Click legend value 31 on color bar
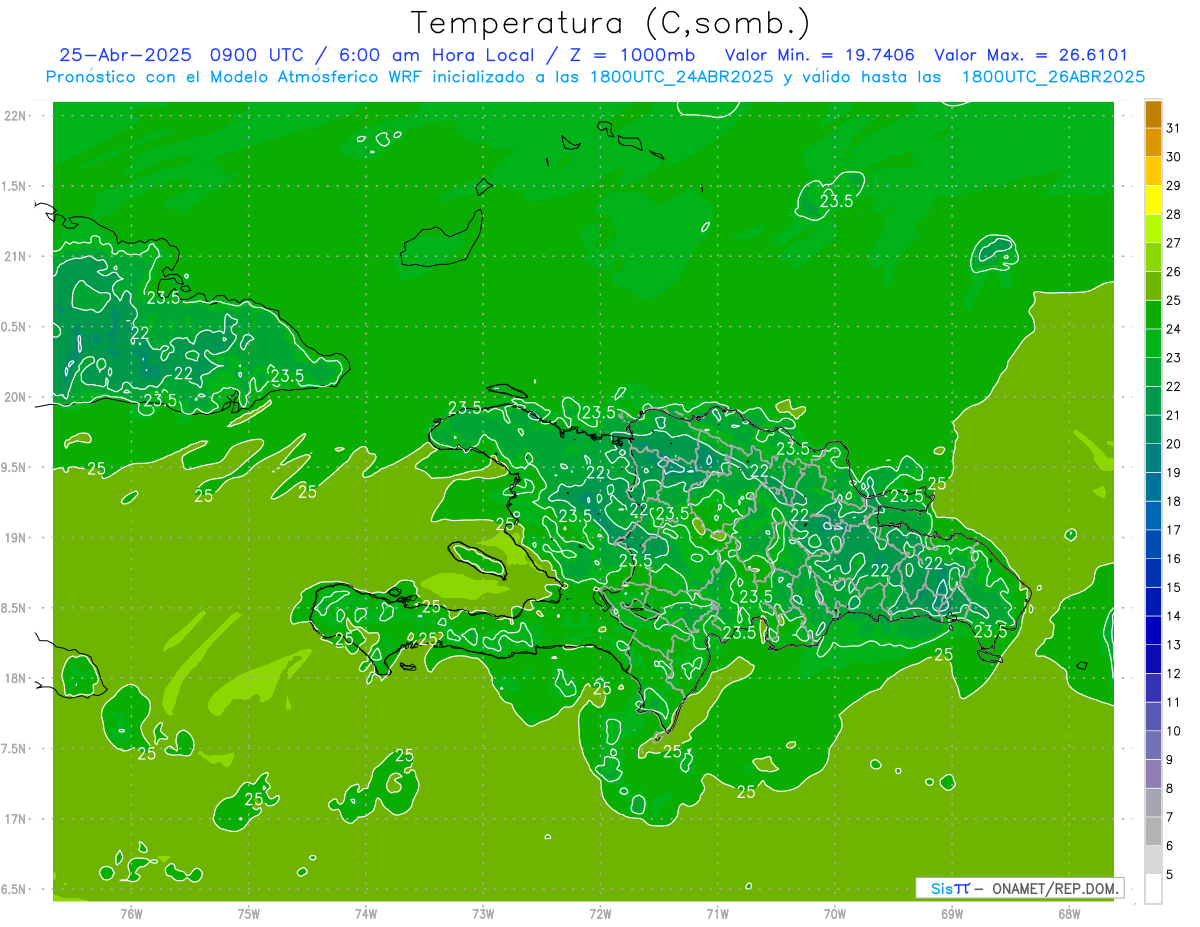Image resolution: width=1200 pixels, height=927 pixels. pyautogui.click(x=1174, y=129)
